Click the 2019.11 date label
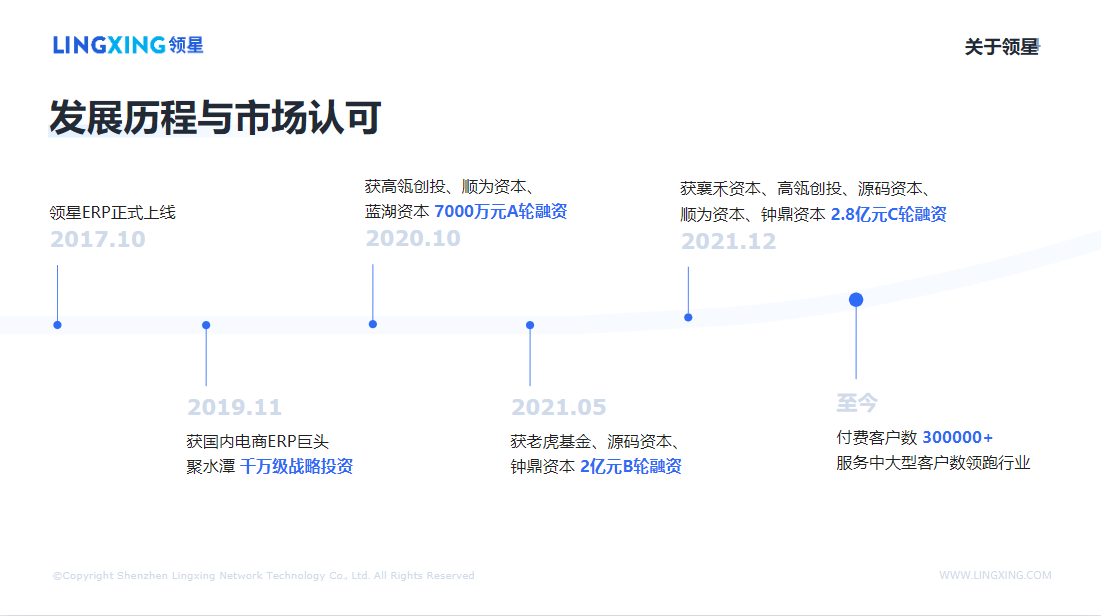This screenshot has height=616, width=1101. click(x=234, y=407)
